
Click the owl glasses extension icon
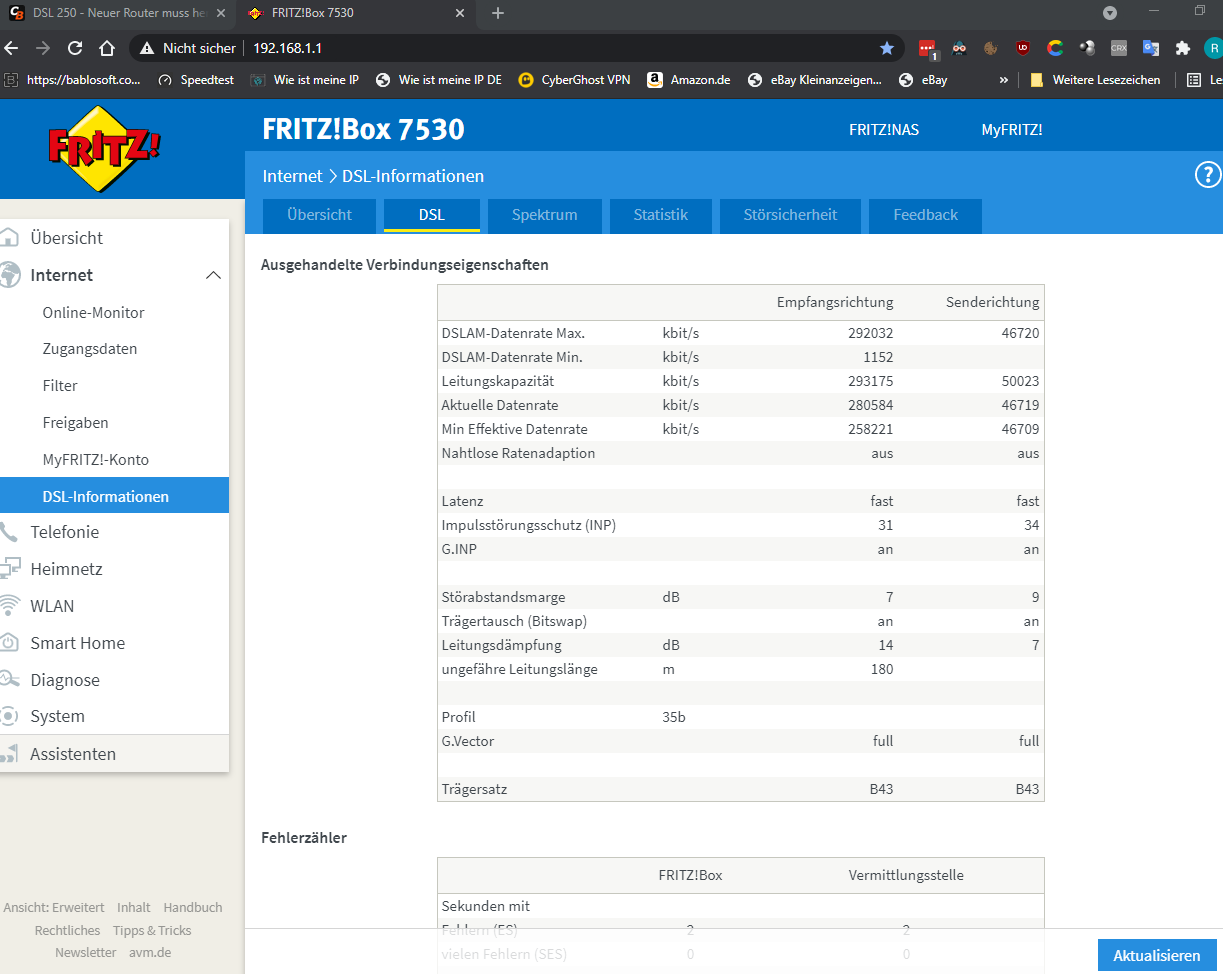pyautogui.click(x=959, y=48)
